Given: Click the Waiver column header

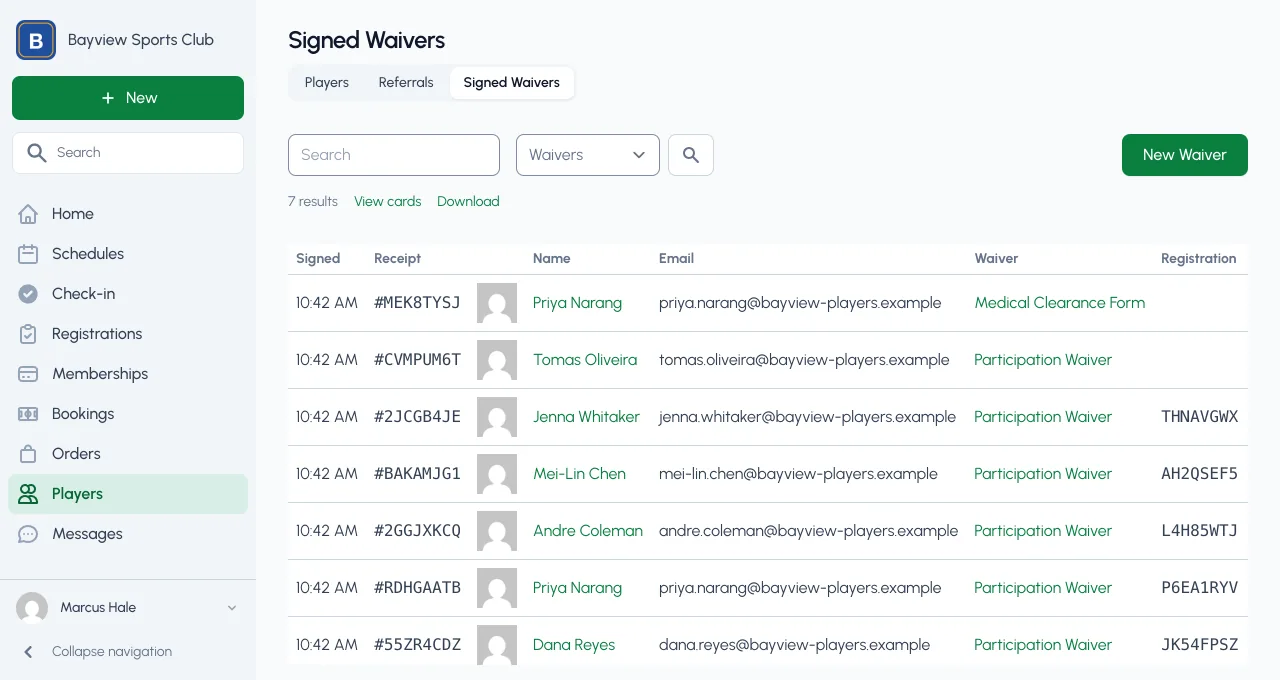Looking at the screenshot, I should 996,258.
